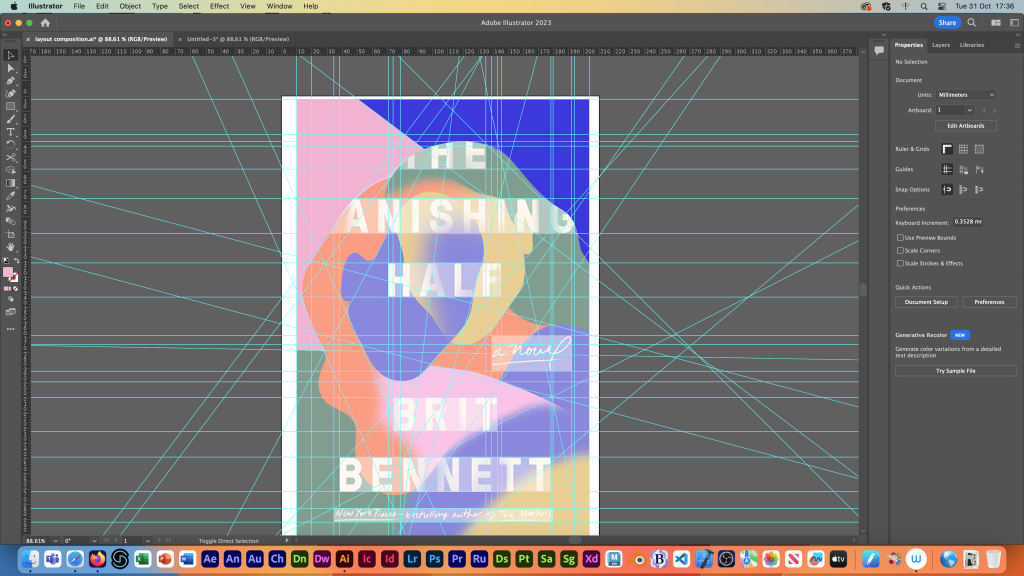The width and height of the screenshot is (1024, 576).
Task: Select the Hand tool
Action: coord(11,246)
